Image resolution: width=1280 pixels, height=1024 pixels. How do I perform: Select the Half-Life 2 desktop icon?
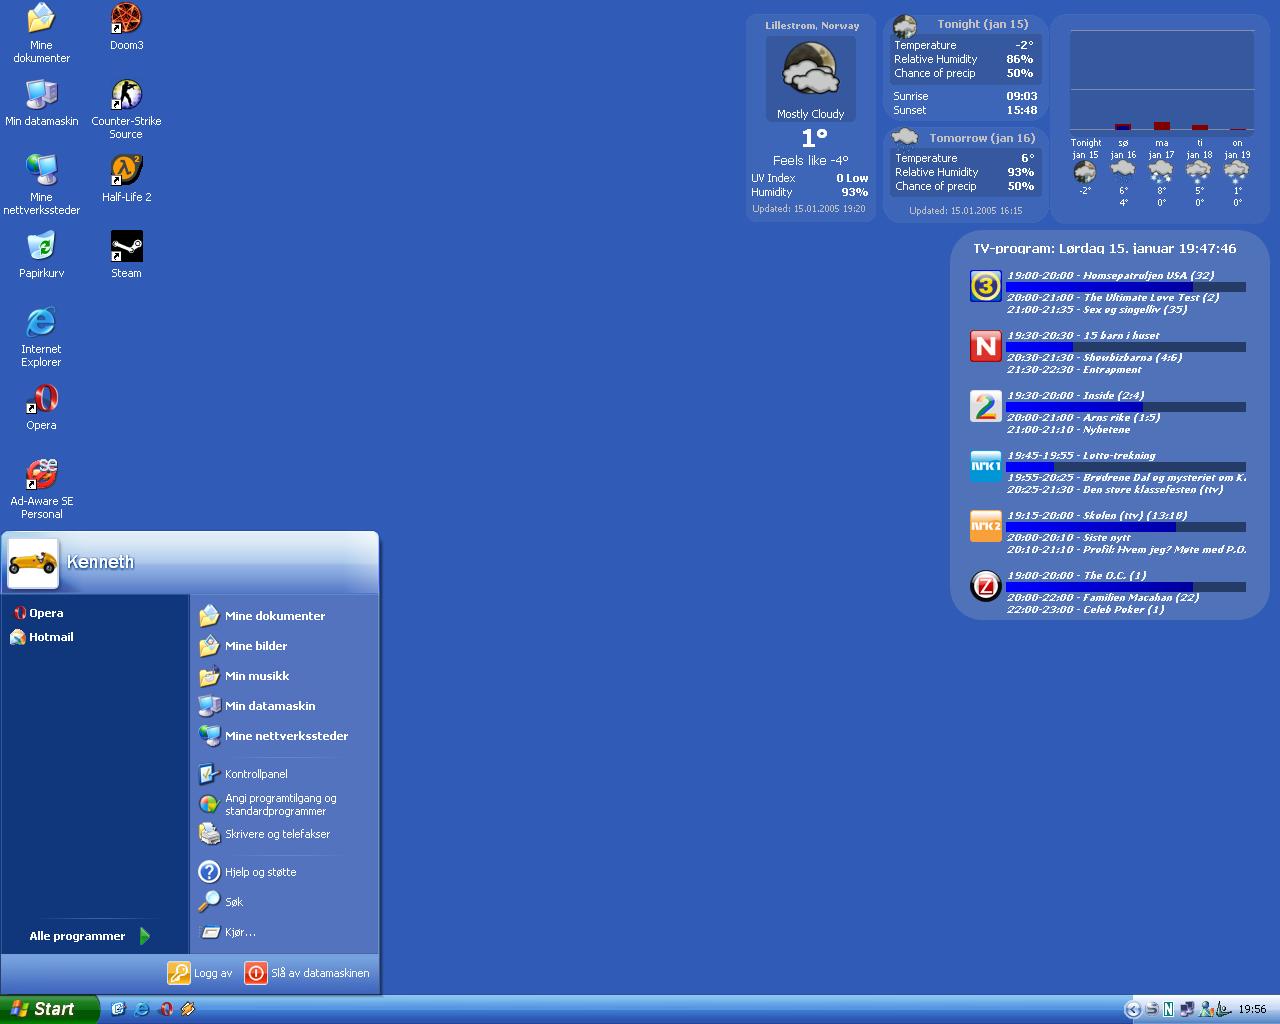[126, 179]
